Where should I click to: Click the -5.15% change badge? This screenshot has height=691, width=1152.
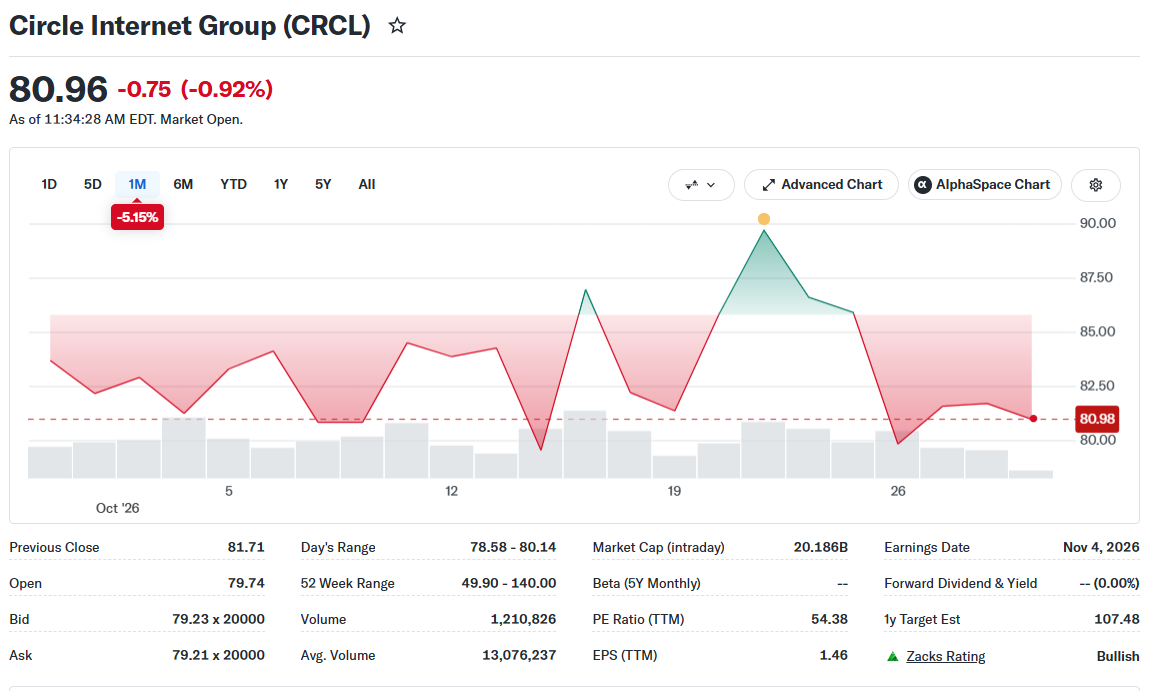(137, 217)
